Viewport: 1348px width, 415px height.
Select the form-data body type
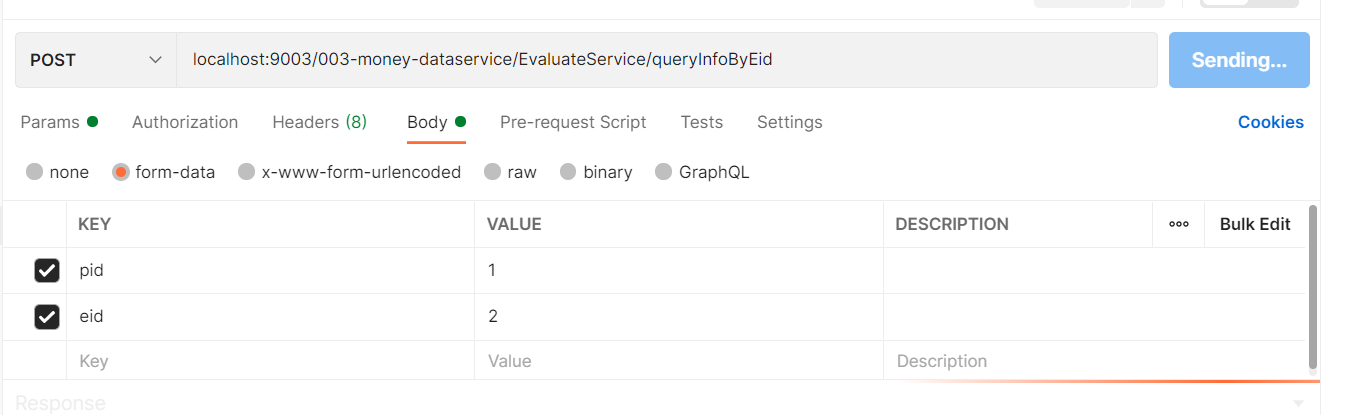tap(121, 172)
